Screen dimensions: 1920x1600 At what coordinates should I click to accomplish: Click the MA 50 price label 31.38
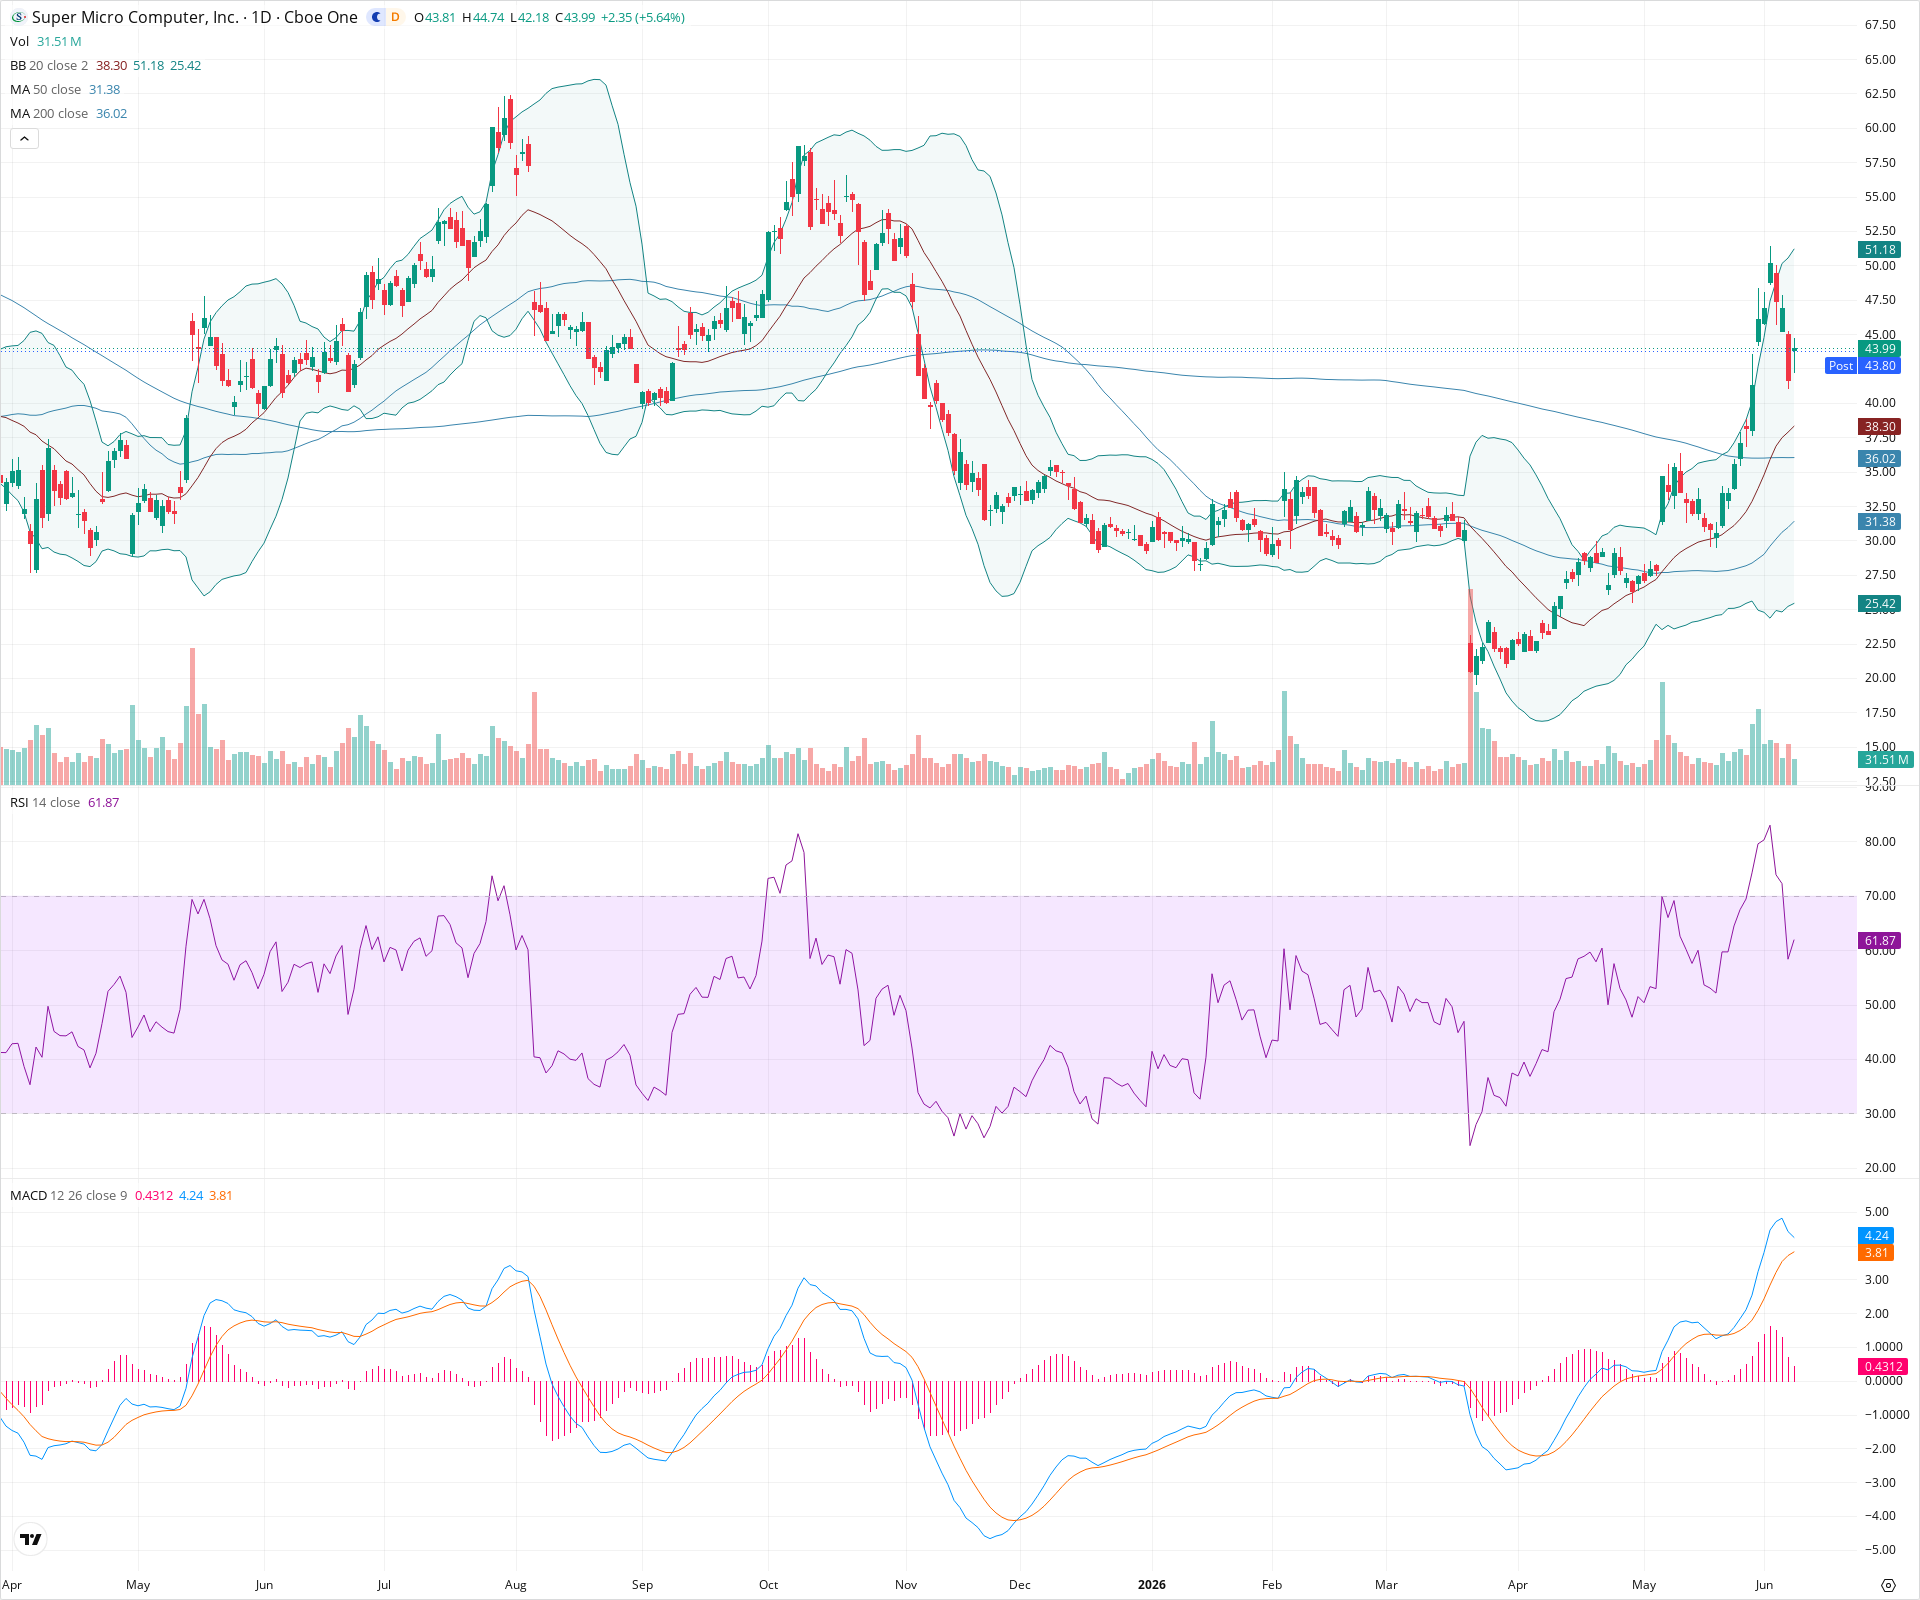[1879, 522]
